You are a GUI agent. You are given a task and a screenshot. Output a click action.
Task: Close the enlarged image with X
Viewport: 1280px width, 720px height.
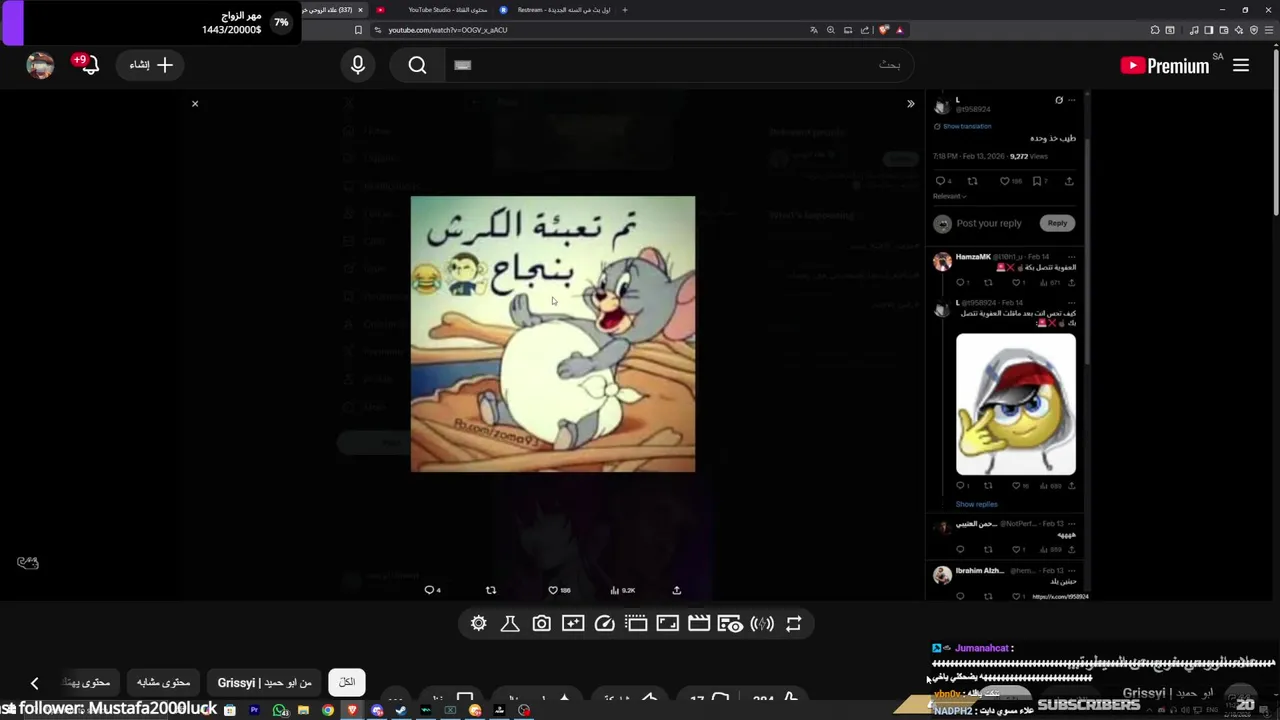[195, 104]
